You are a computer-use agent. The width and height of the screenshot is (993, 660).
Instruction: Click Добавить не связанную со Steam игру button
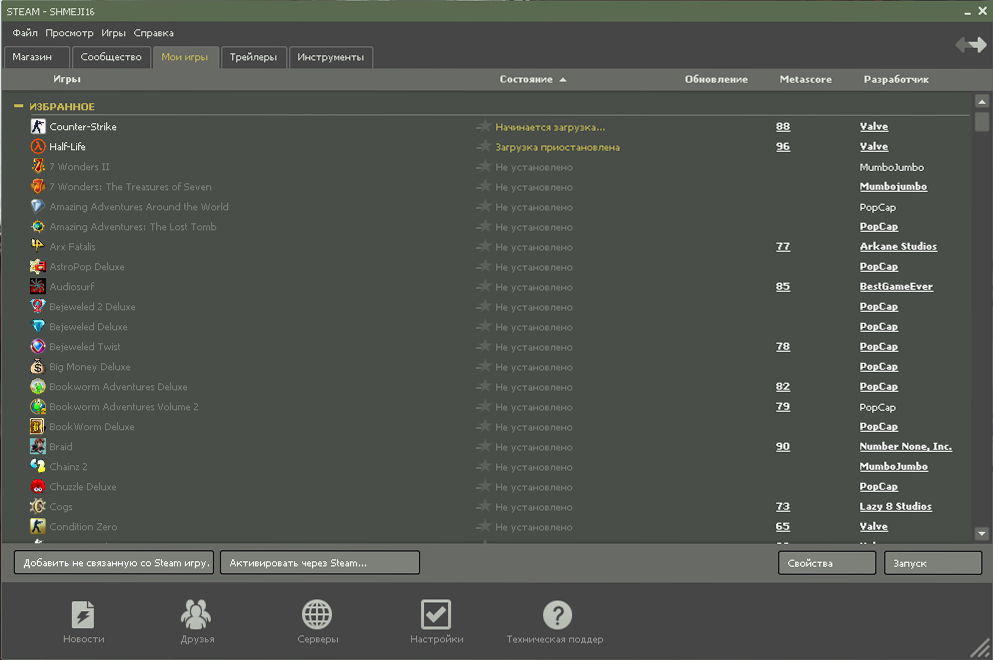(x=114, y=562)
